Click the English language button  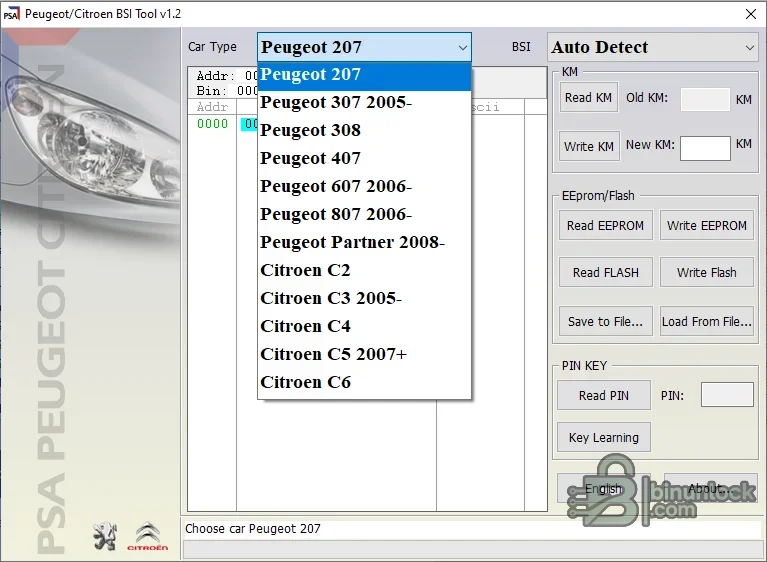pos(604,488)
